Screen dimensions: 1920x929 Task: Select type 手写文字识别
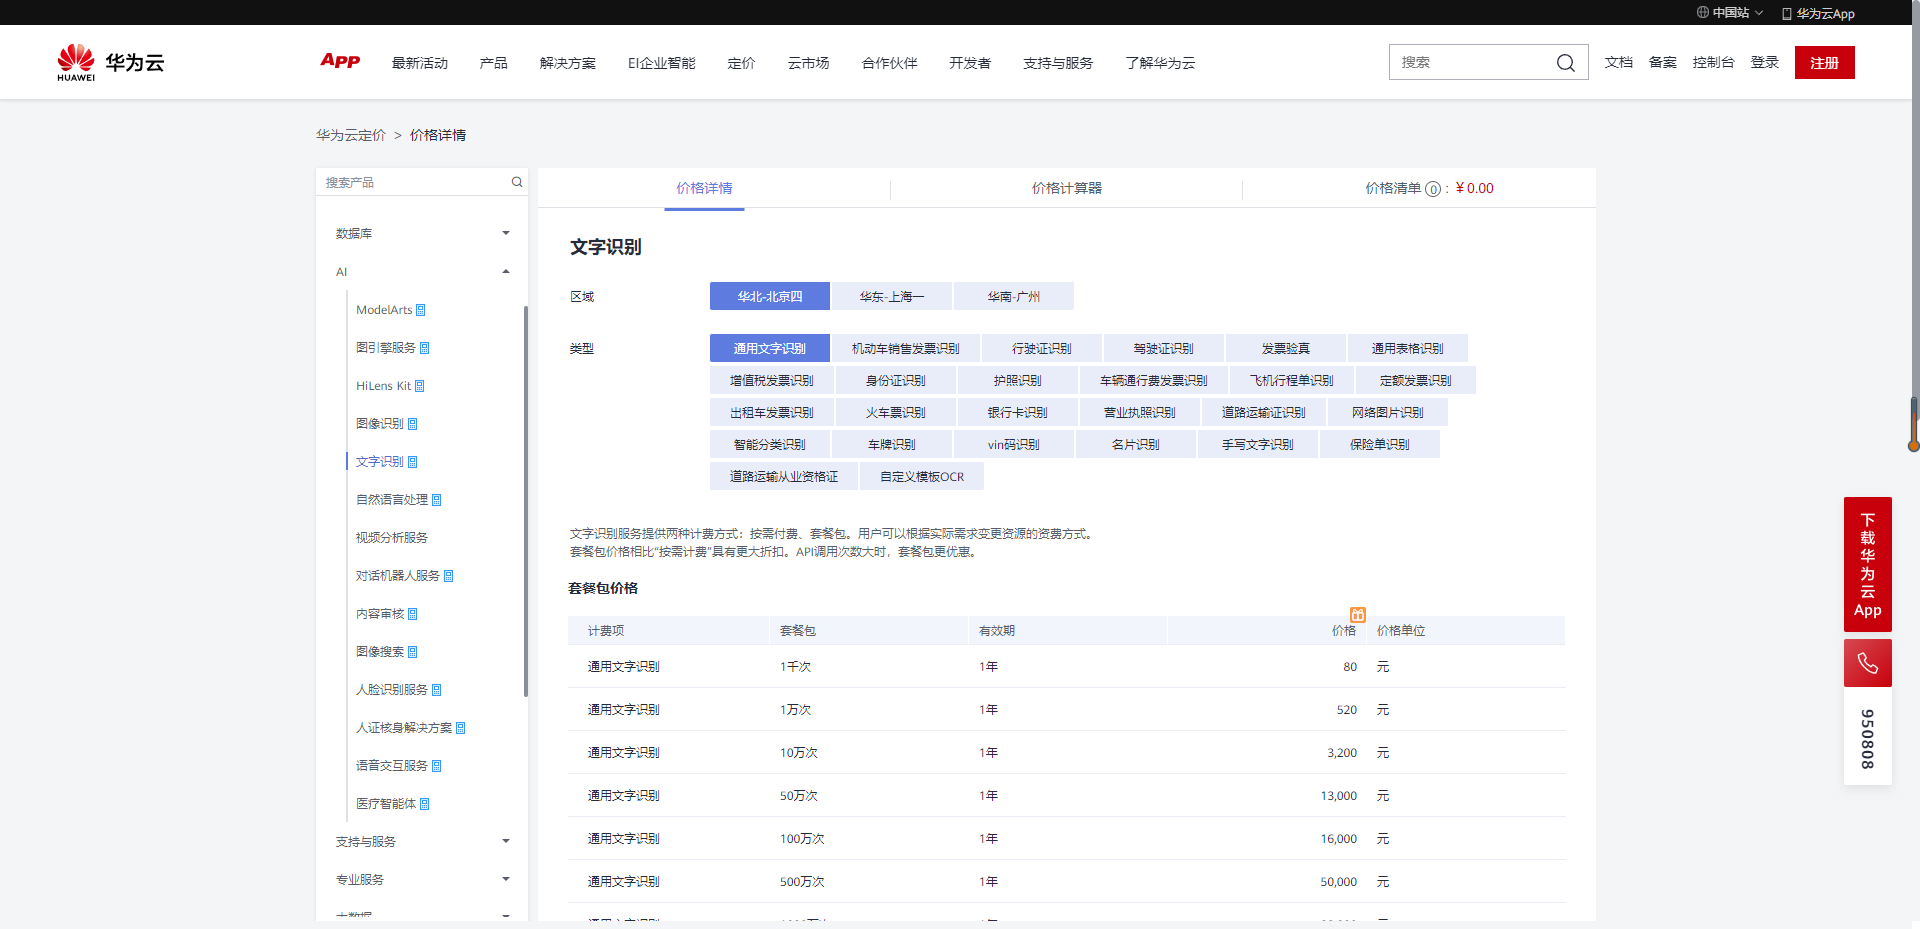tap(1258, 444)
